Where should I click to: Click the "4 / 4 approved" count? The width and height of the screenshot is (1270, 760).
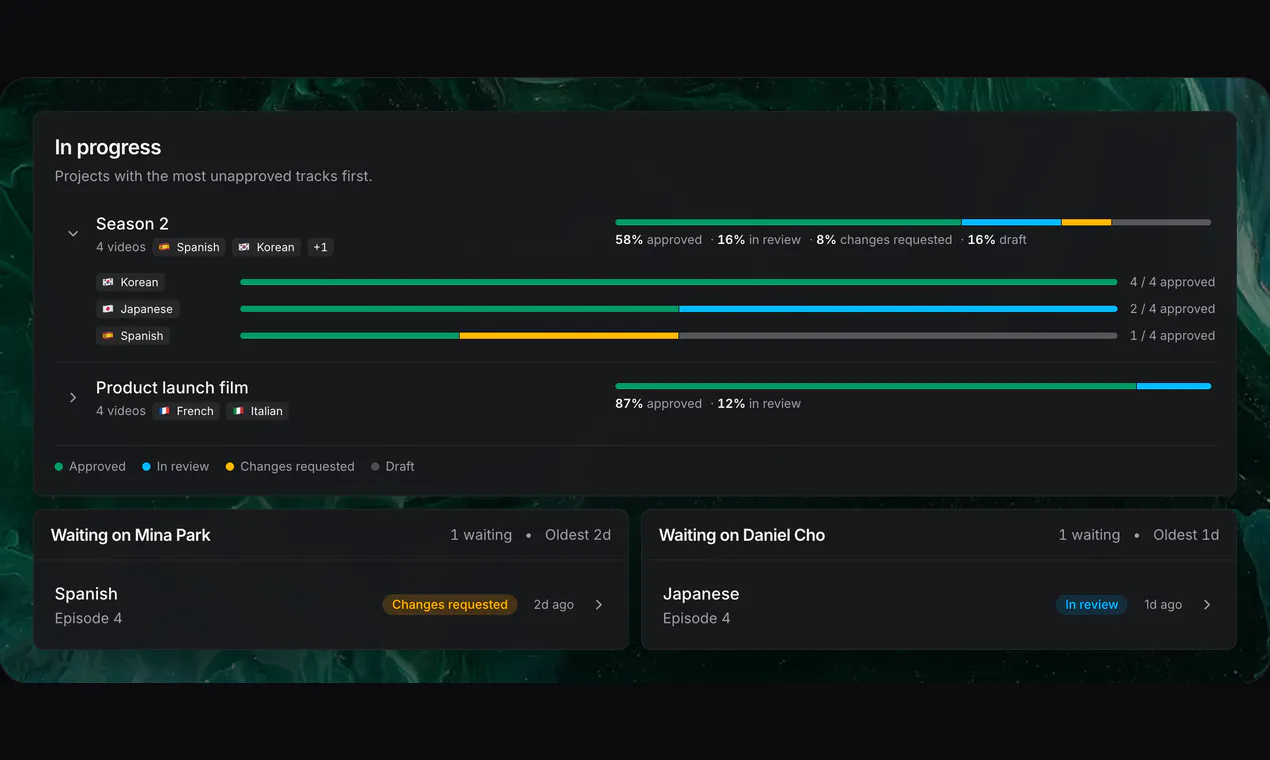(x=1172, y=282)
